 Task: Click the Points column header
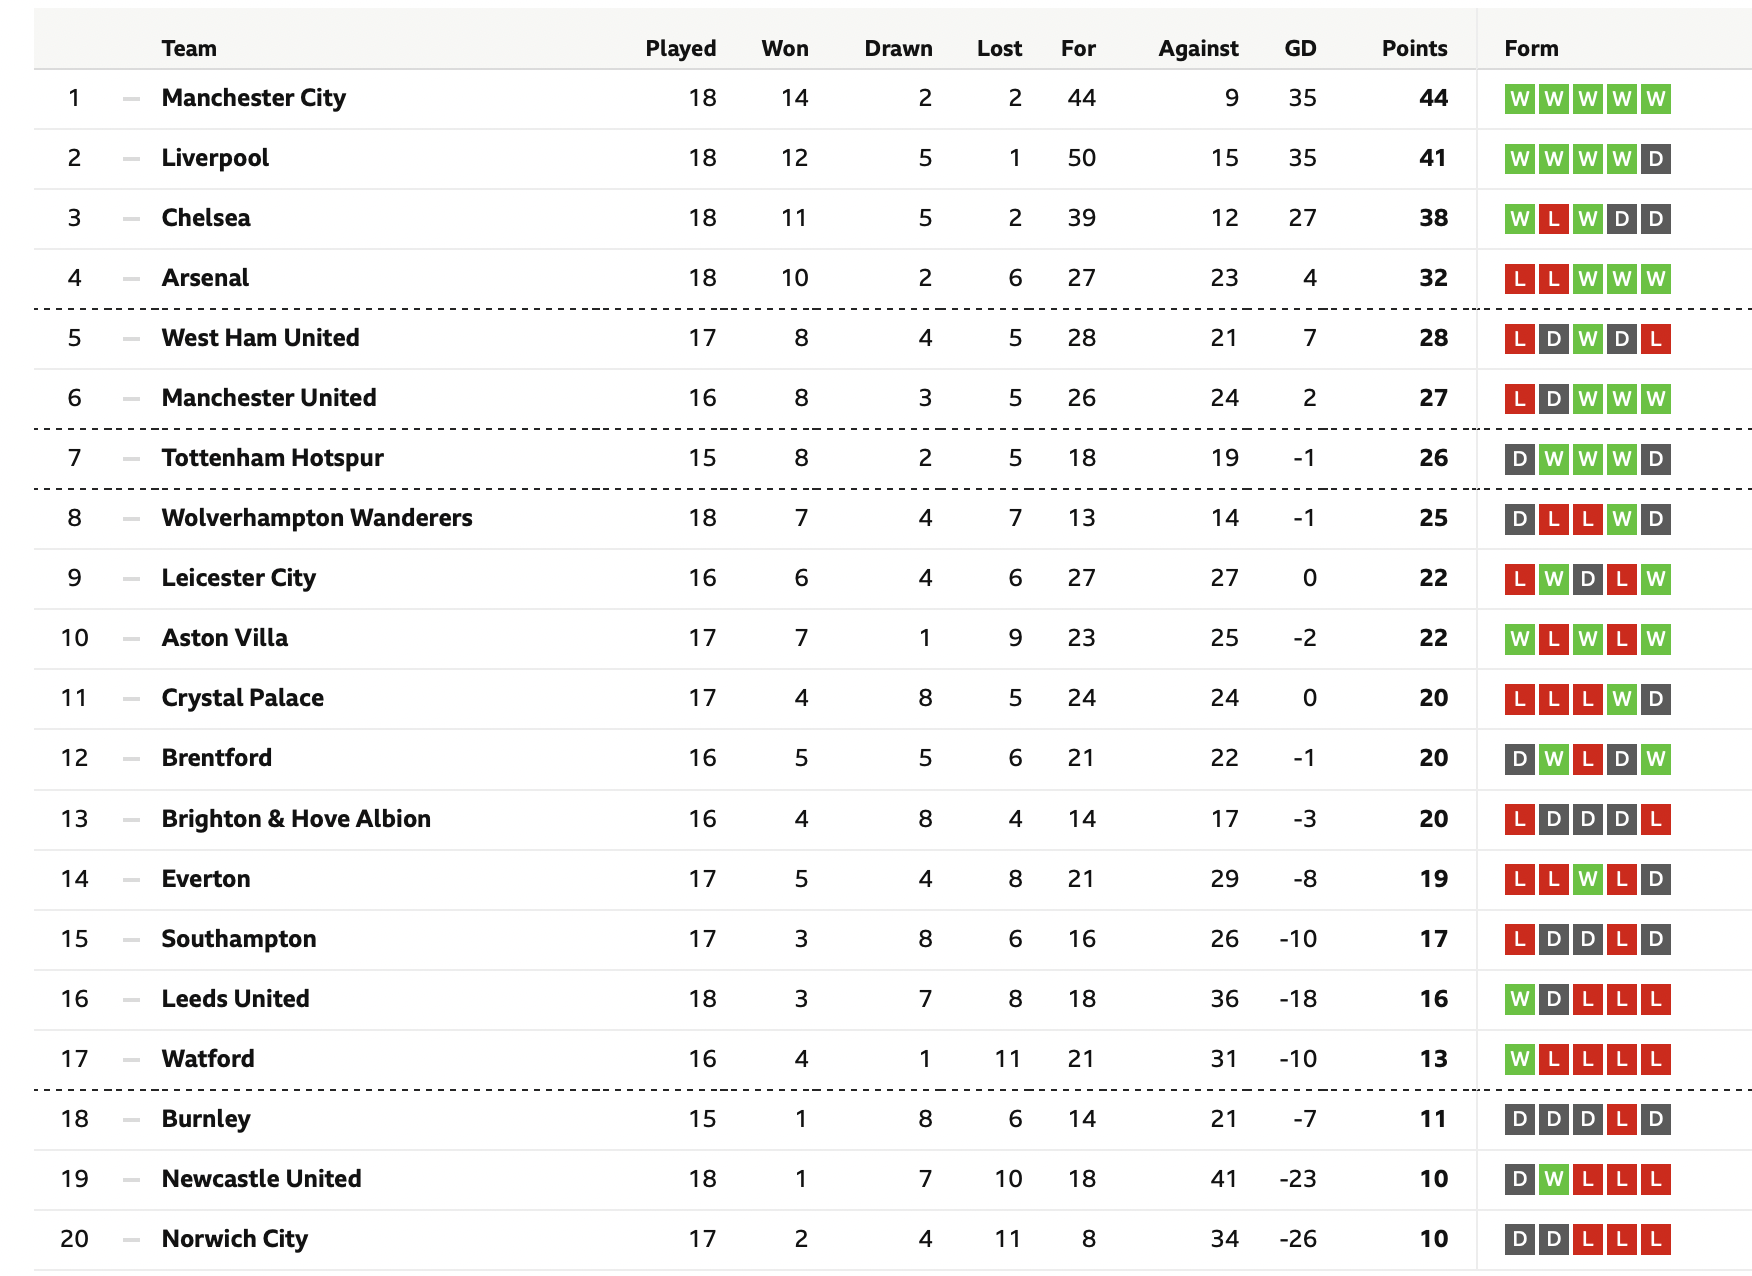click(x=1414, y=48)
